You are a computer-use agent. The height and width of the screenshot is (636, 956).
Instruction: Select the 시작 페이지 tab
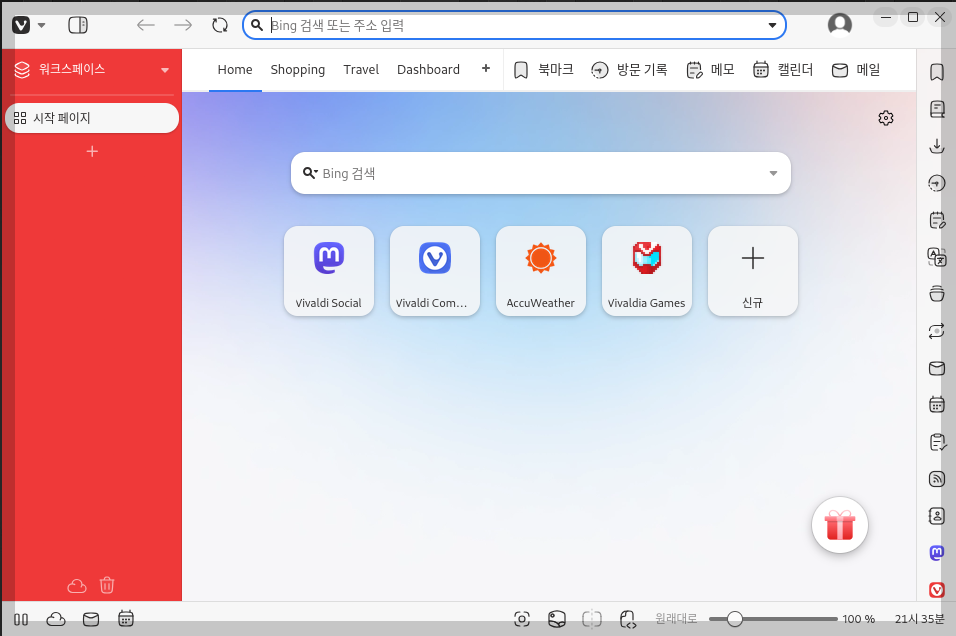pos(92,118)
